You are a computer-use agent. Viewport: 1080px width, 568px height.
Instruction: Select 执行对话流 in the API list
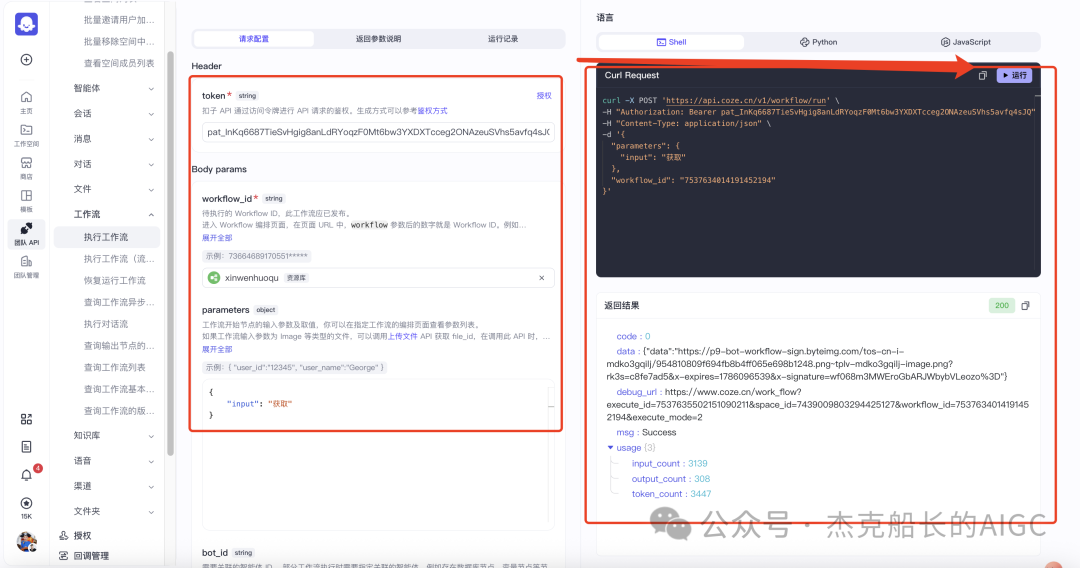point(105,324)
